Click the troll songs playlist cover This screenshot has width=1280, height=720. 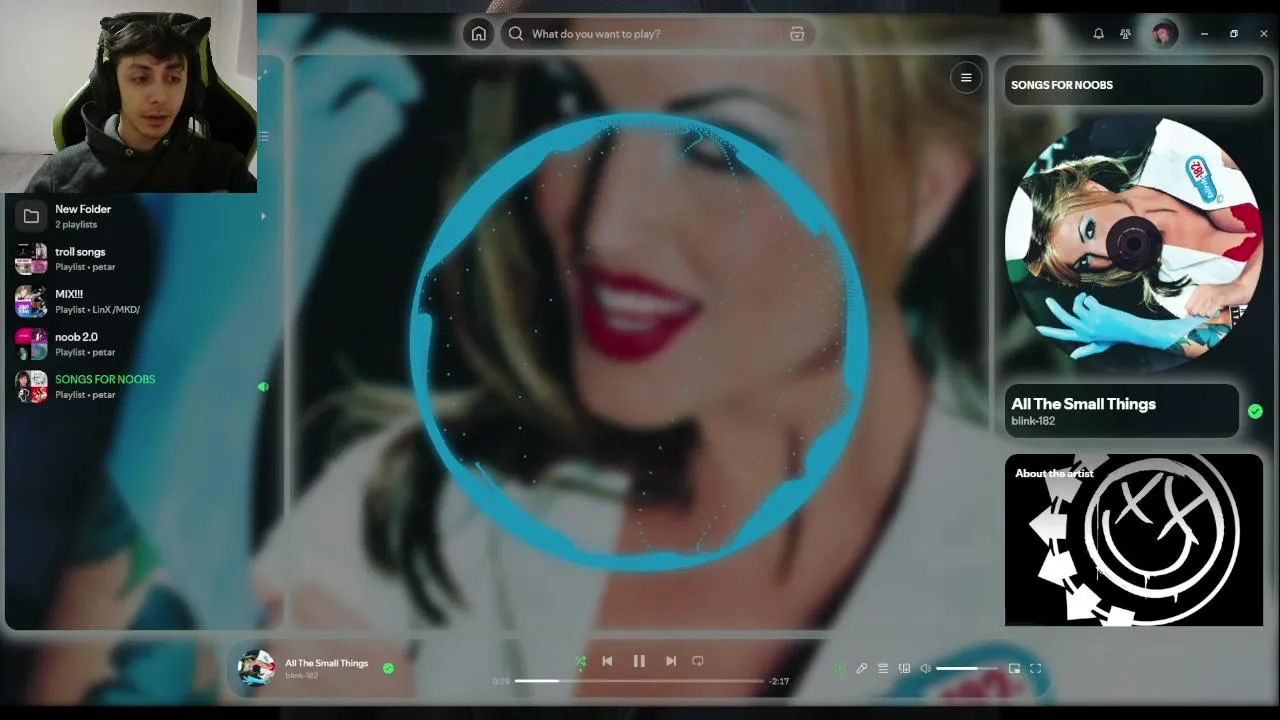31,259
